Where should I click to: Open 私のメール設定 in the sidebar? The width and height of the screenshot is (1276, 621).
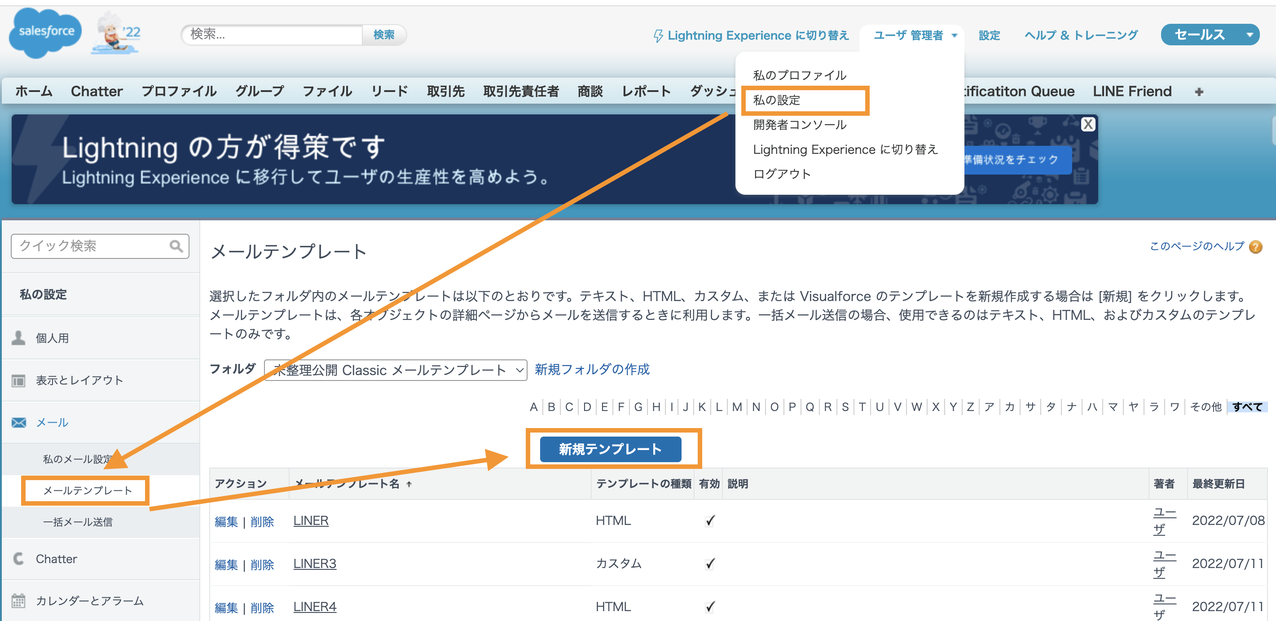pos(79,459)
